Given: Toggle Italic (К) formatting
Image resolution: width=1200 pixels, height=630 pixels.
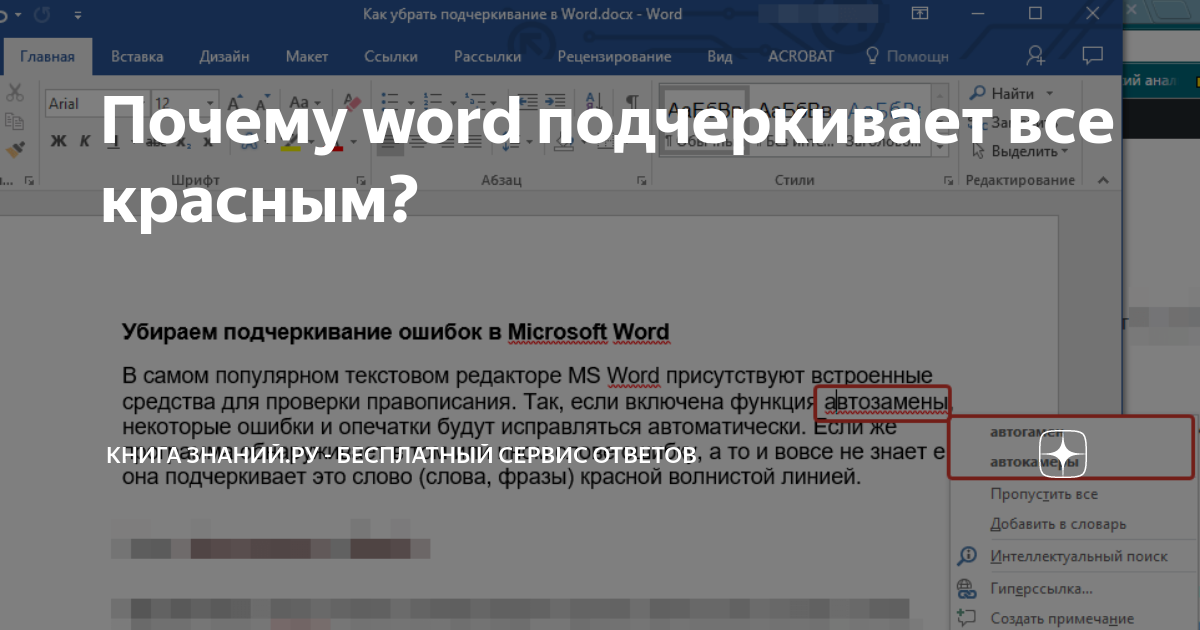Looking at the screenshot, I should (x=87, y=140).
